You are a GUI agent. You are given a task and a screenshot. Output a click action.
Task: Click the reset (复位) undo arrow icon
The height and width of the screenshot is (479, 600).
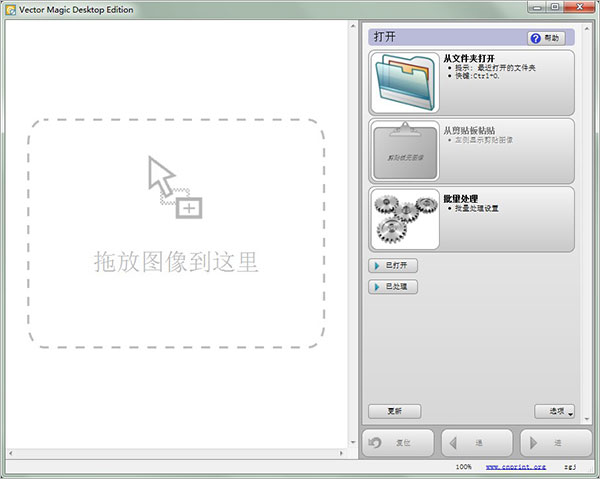(x=376, y=442)
